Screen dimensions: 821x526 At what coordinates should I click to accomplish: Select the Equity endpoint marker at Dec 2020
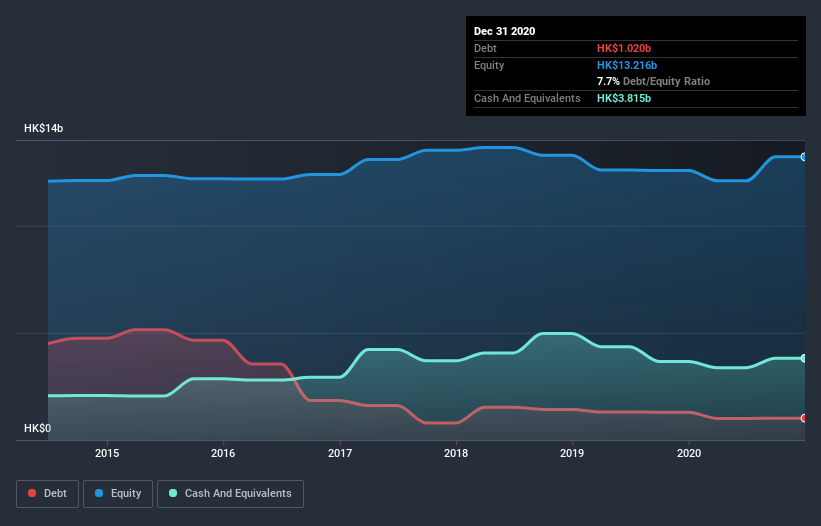[x=804, y=156]
